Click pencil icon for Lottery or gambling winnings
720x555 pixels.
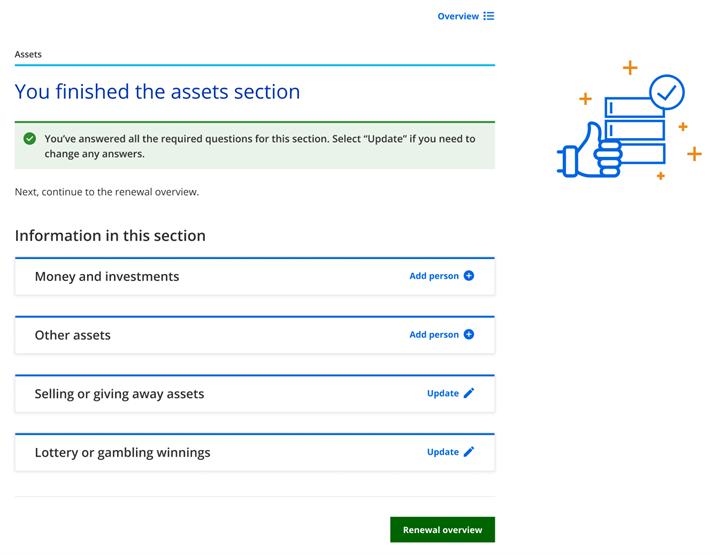tap(469, 452)
